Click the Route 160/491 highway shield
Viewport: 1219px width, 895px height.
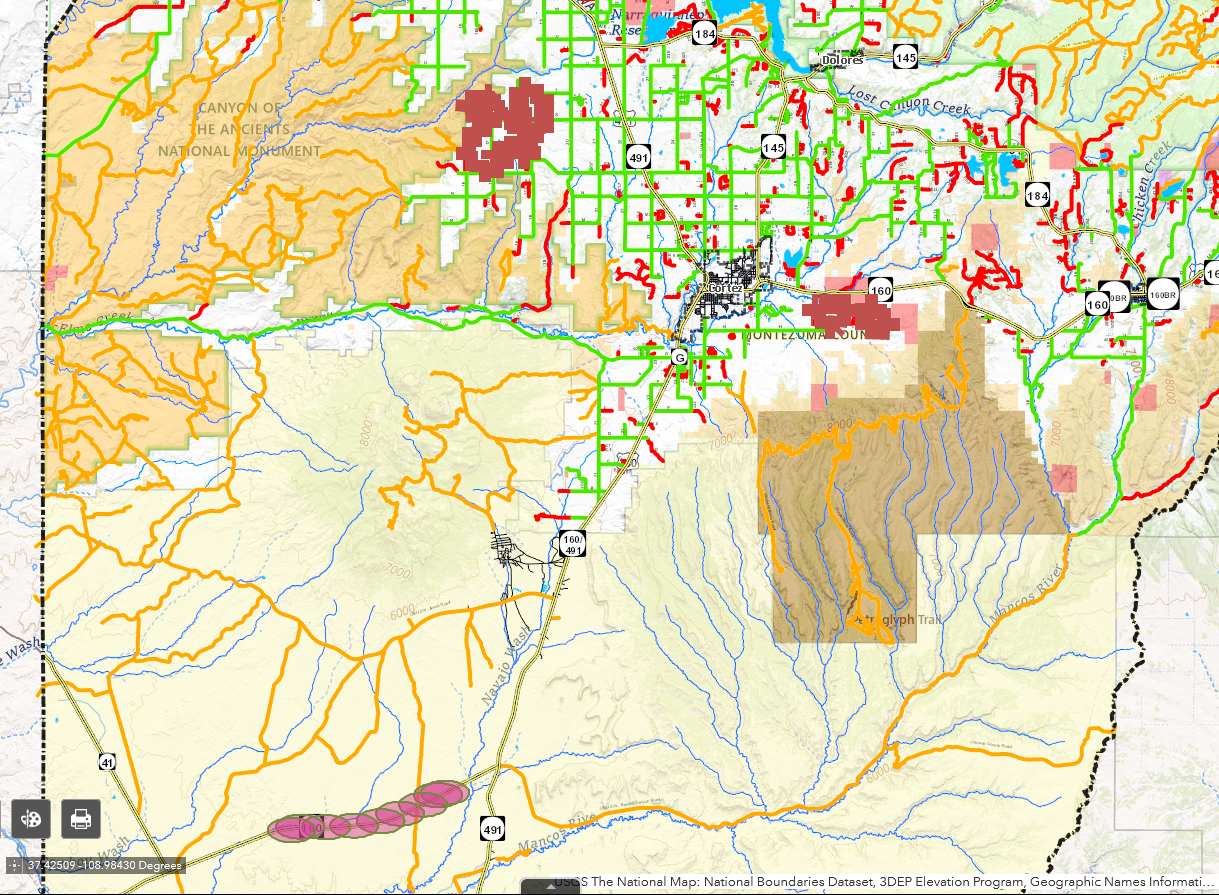[573, 543]
